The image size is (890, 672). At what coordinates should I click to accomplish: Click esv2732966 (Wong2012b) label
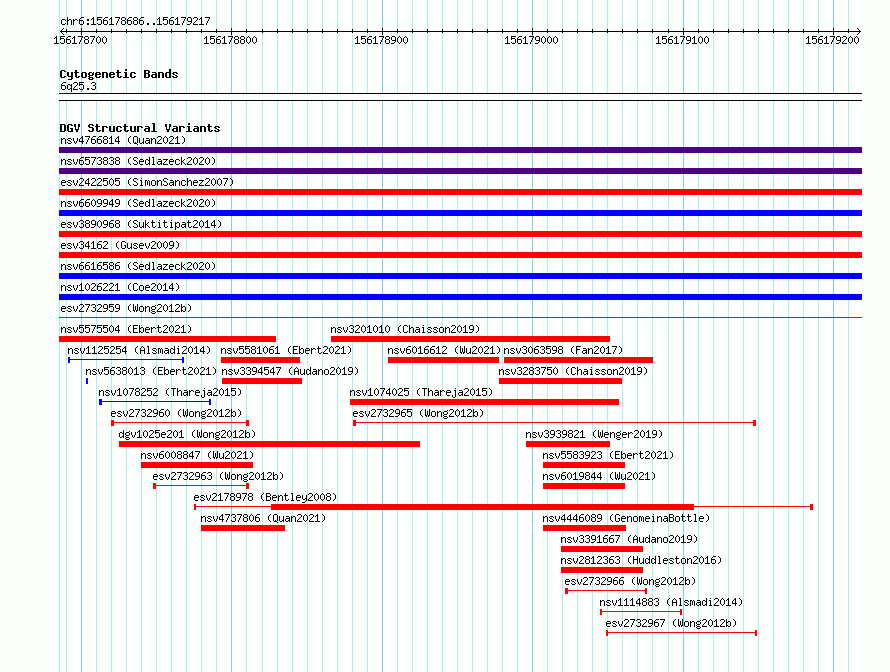[x=630, y=581]
